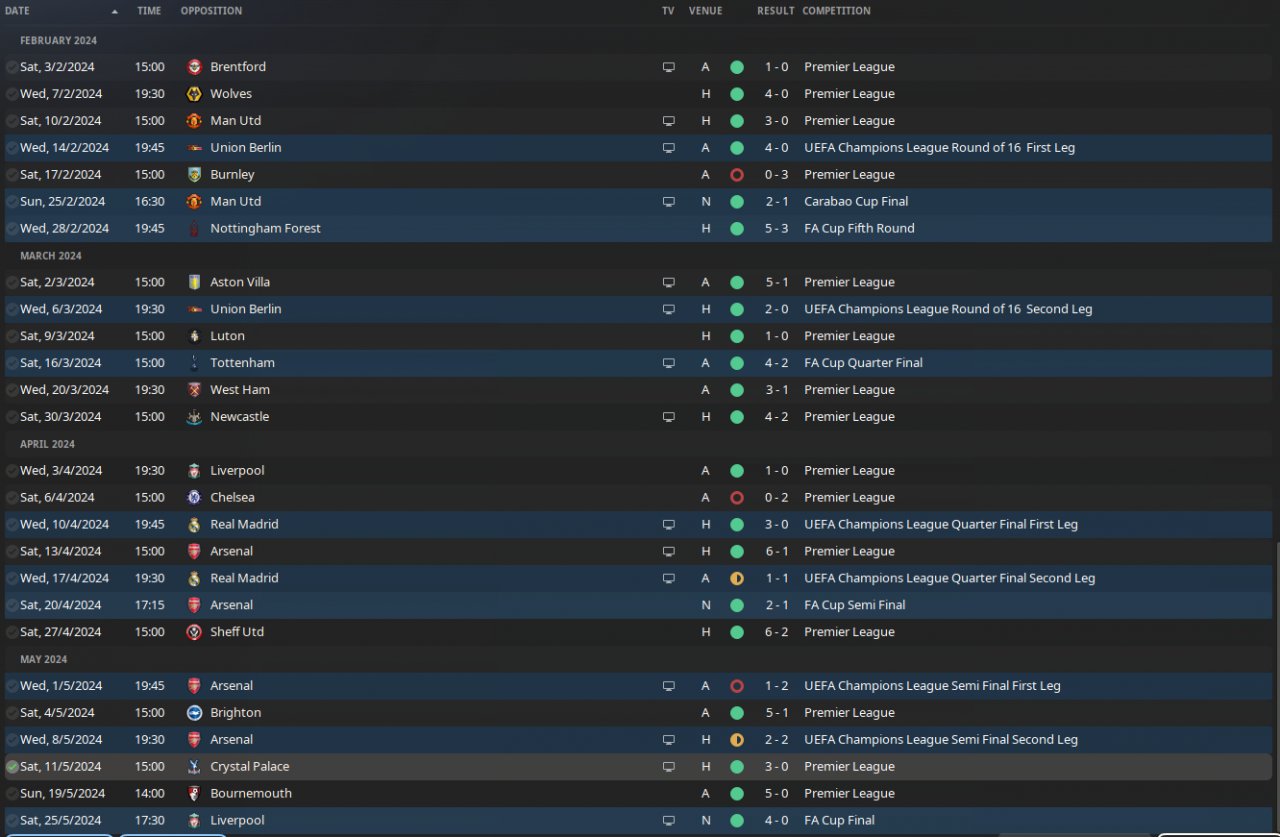Click the Aston Villa club badge

click(x=195, y=283)
